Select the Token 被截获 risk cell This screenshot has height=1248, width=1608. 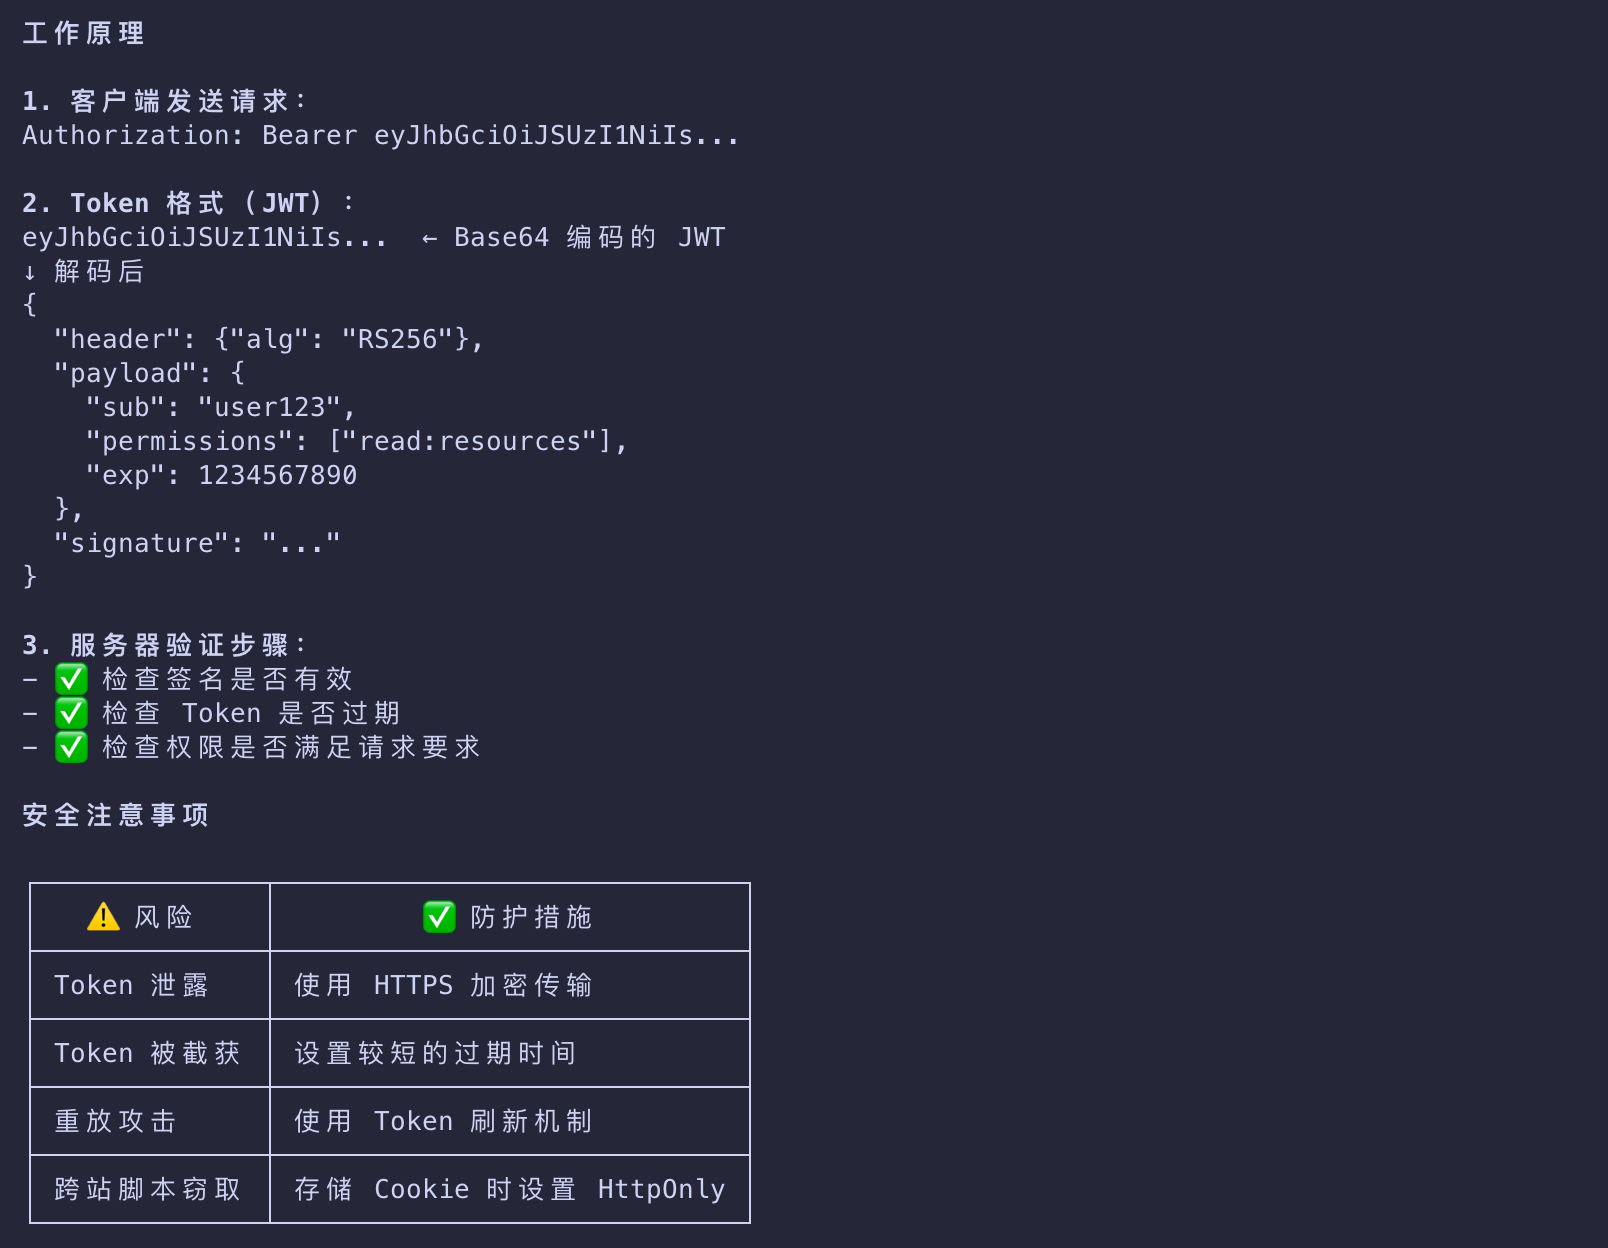(x=147, y=1054)
